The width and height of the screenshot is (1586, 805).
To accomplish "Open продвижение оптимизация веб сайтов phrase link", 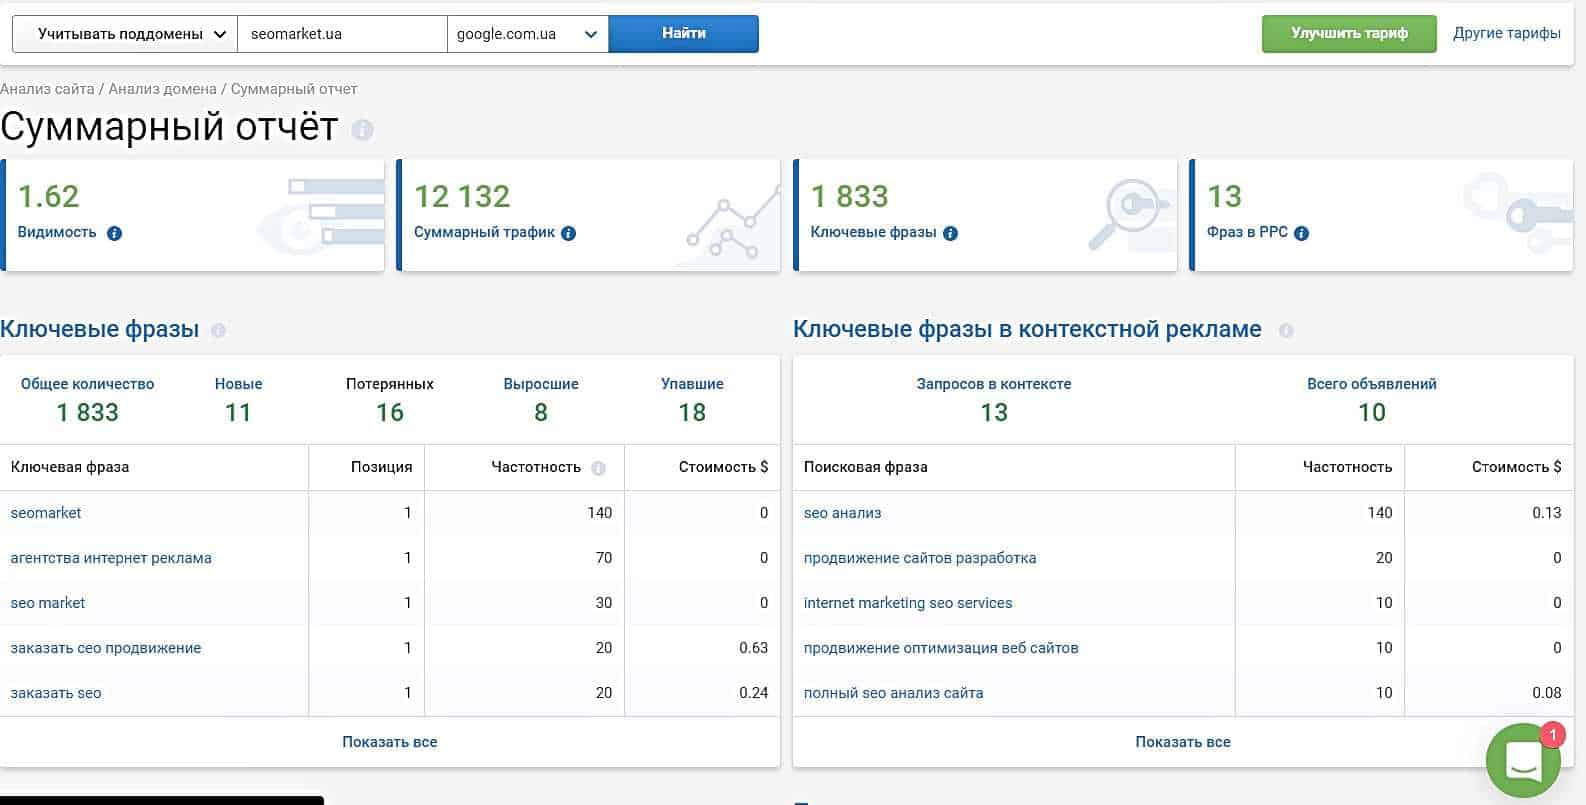I will point(941,648).
